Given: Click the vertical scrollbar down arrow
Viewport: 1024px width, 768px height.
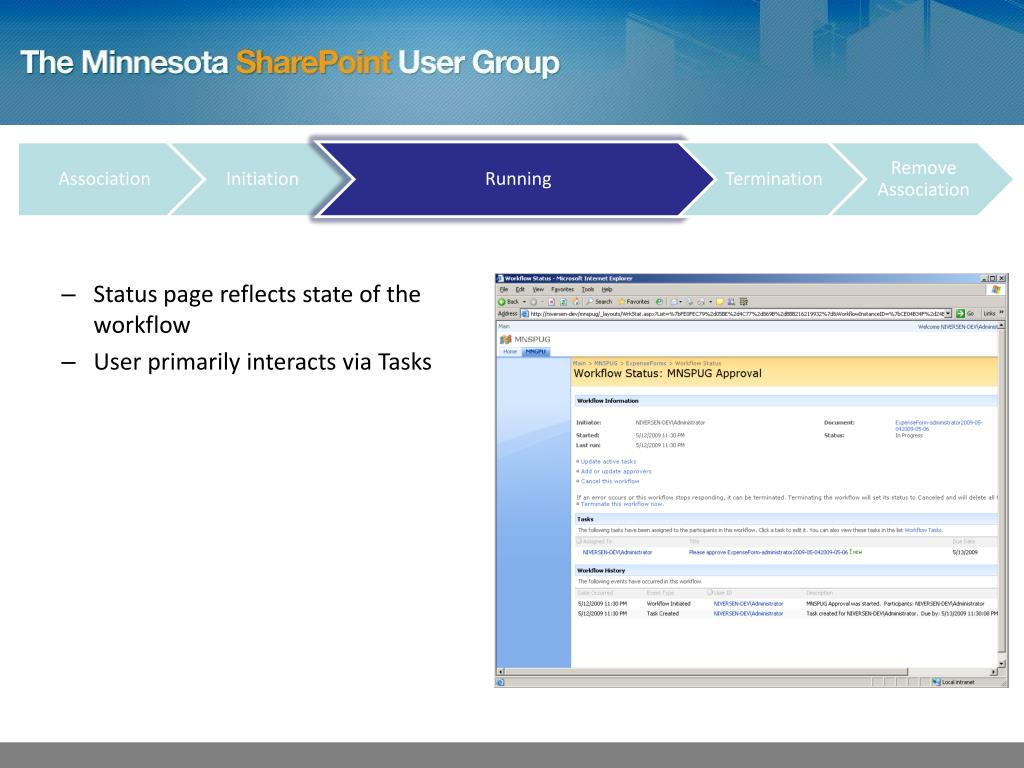Looking at the screenshot, I should [1002, 664].
